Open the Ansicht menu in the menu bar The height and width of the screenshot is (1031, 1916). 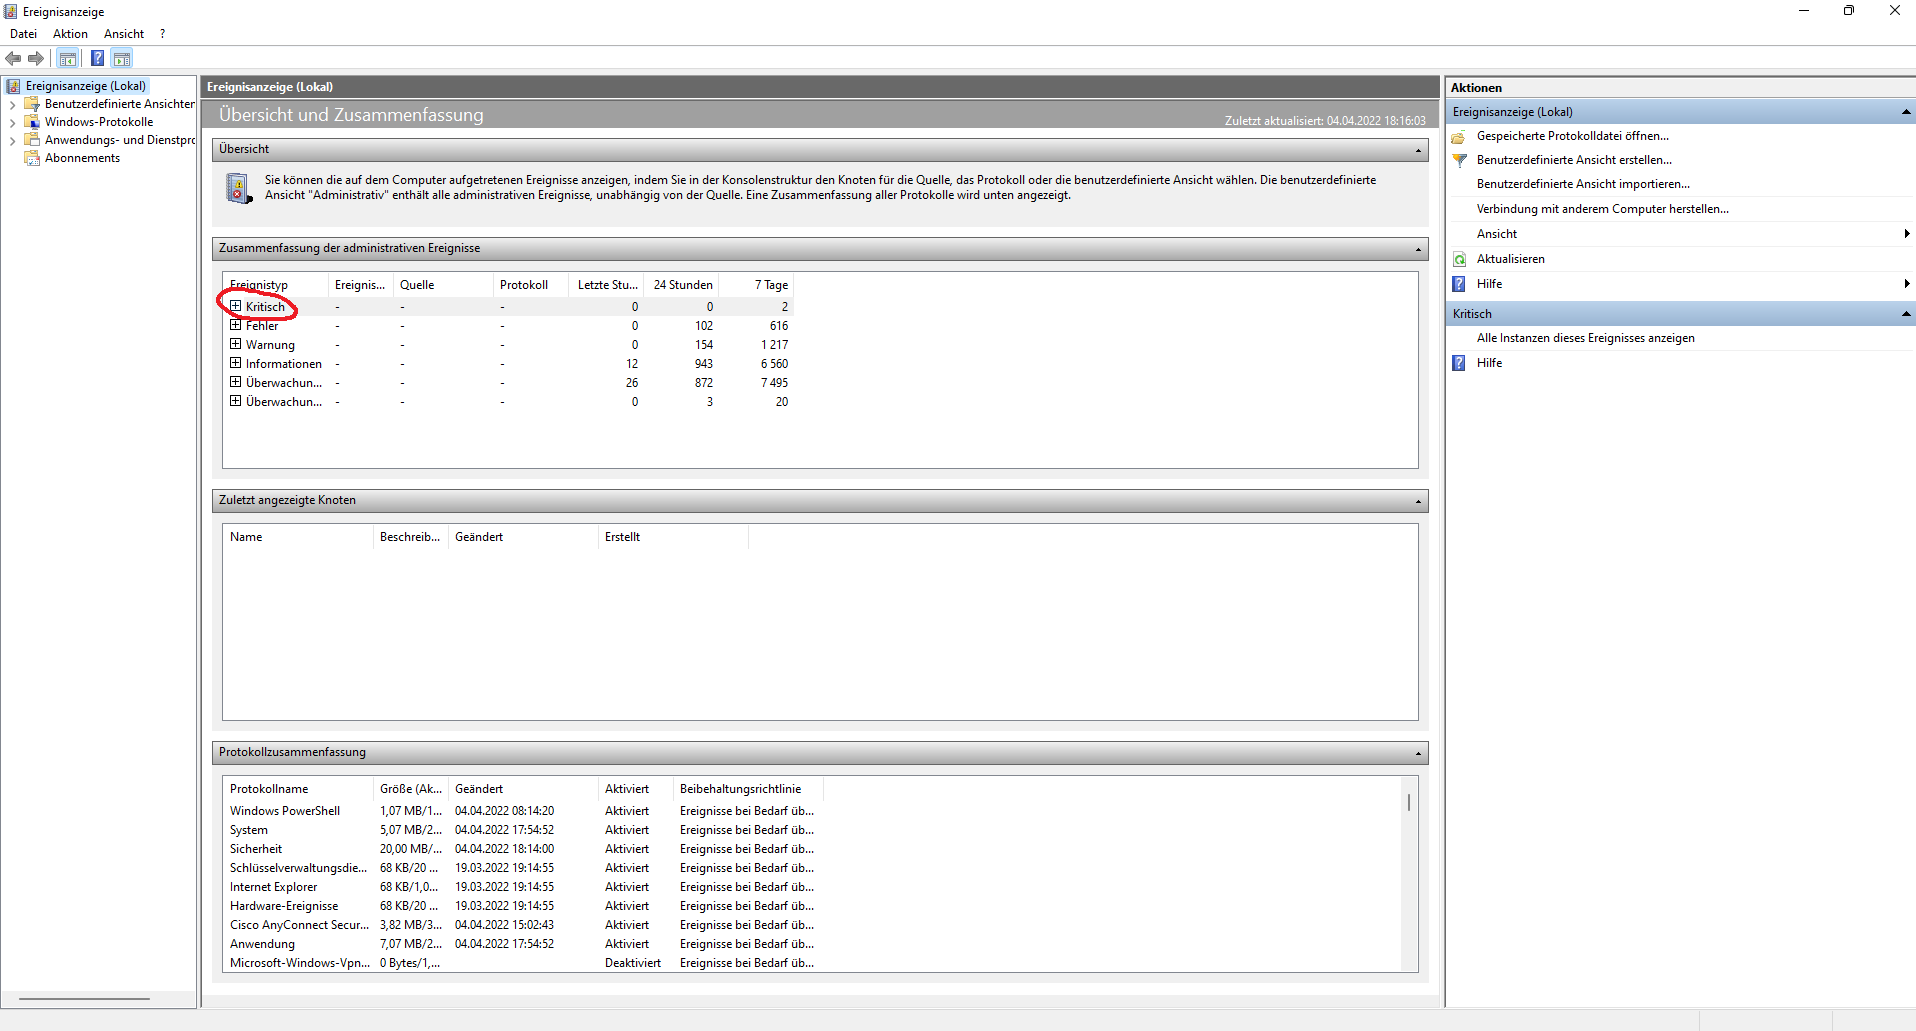[124, 34]
